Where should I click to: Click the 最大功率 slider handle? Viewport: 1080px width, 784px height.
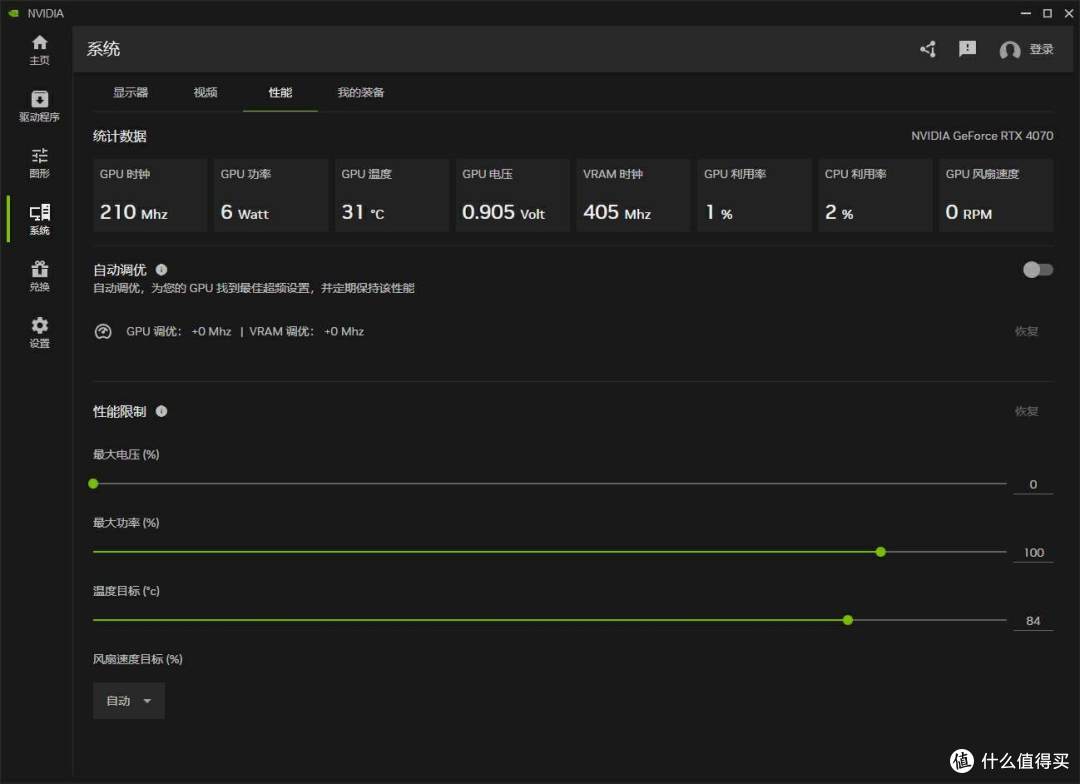880,552
